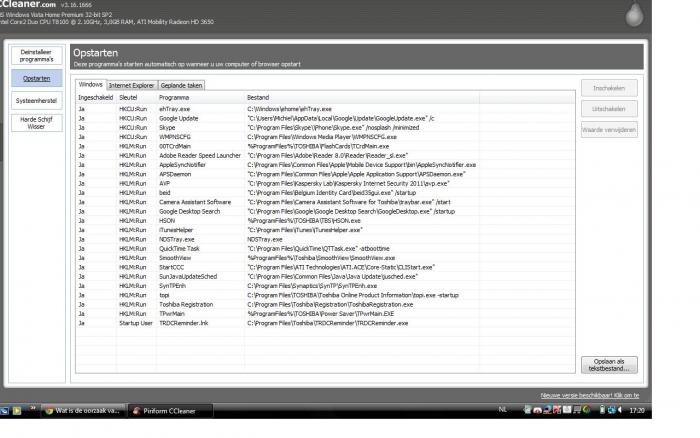Click the Inschakelen button
The height and width of the screenshot is (438, 700).
pos(609,88)
